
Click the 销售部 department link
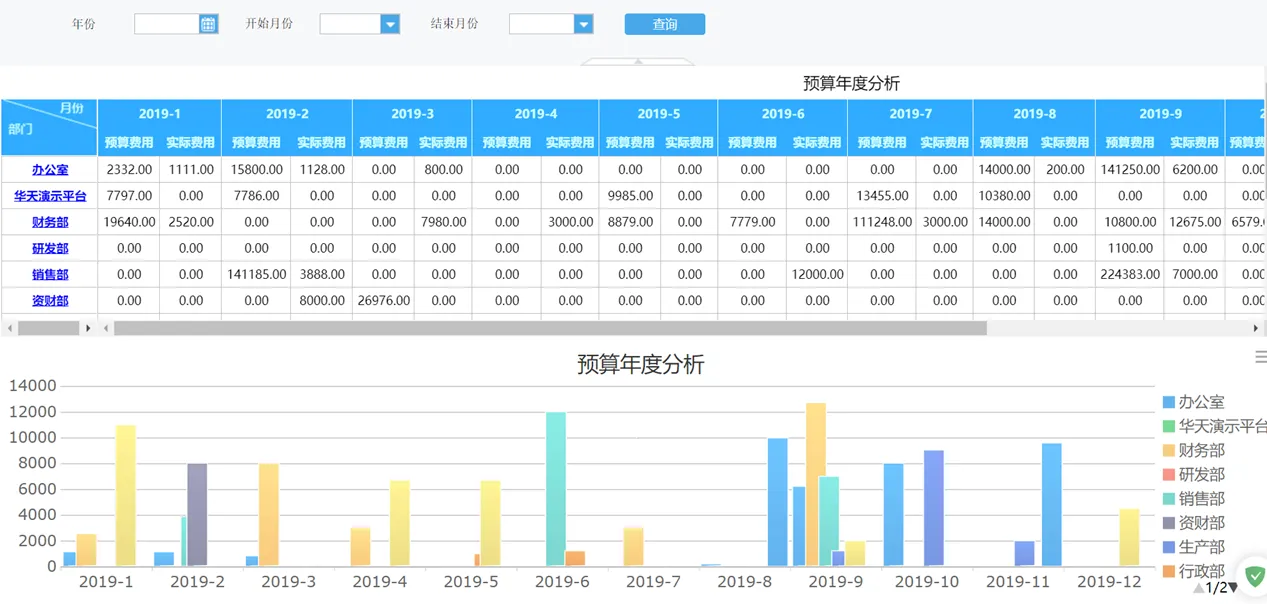pyautogui.click(x=50, y=274)
